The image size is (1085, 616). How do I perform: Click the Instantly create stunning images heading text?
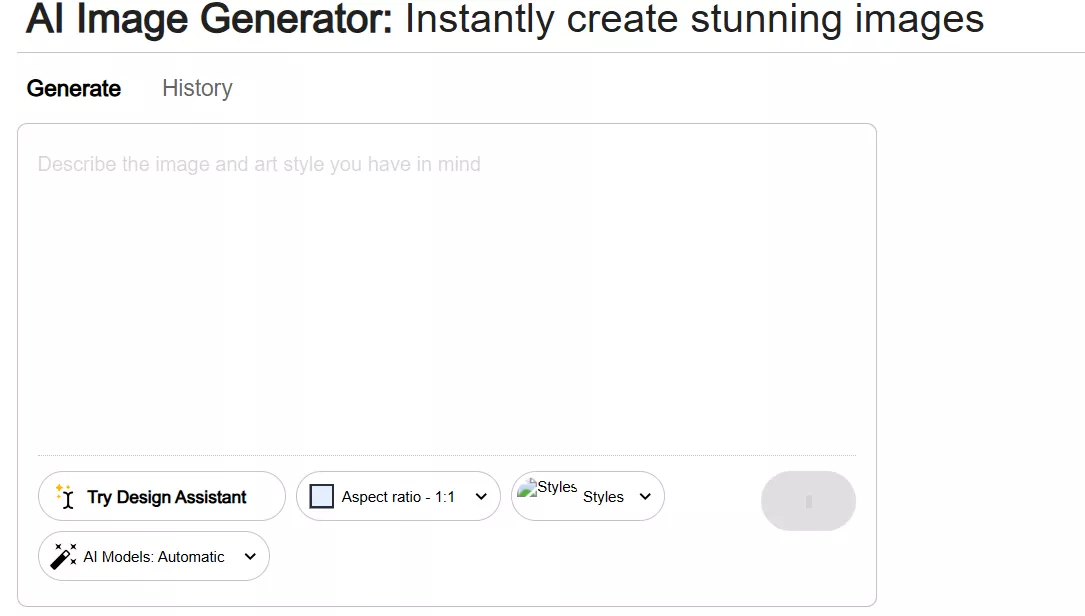(694, 19)
